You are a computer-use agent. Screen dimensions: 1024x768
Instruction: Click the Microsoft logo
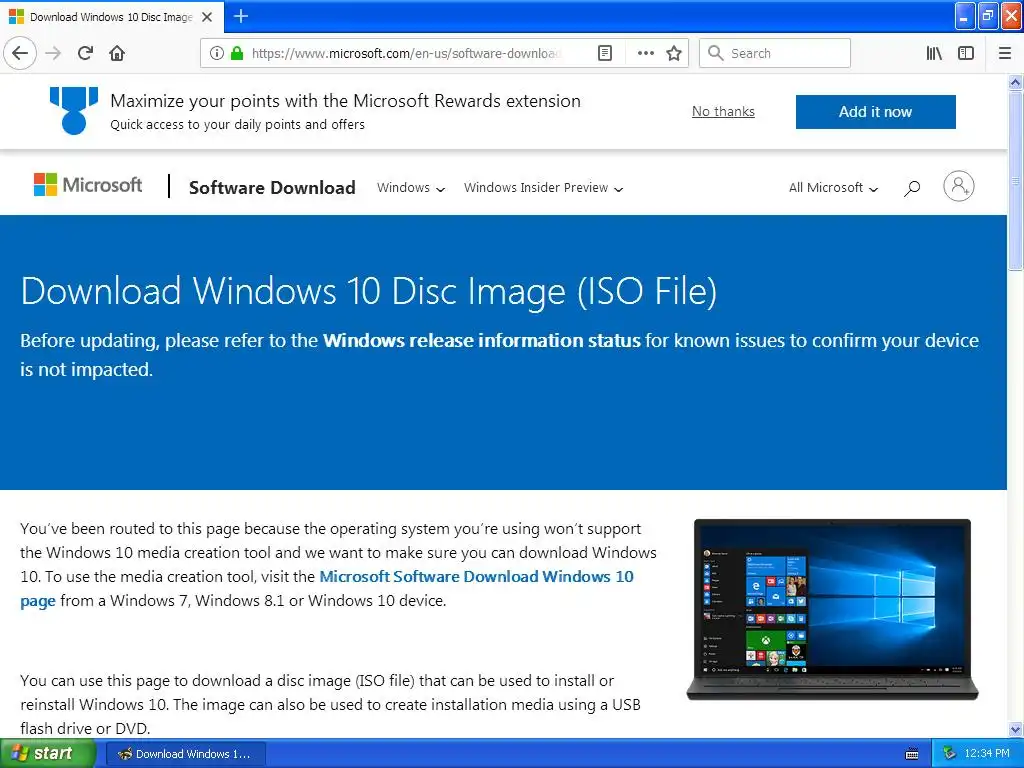pos(88,185)
